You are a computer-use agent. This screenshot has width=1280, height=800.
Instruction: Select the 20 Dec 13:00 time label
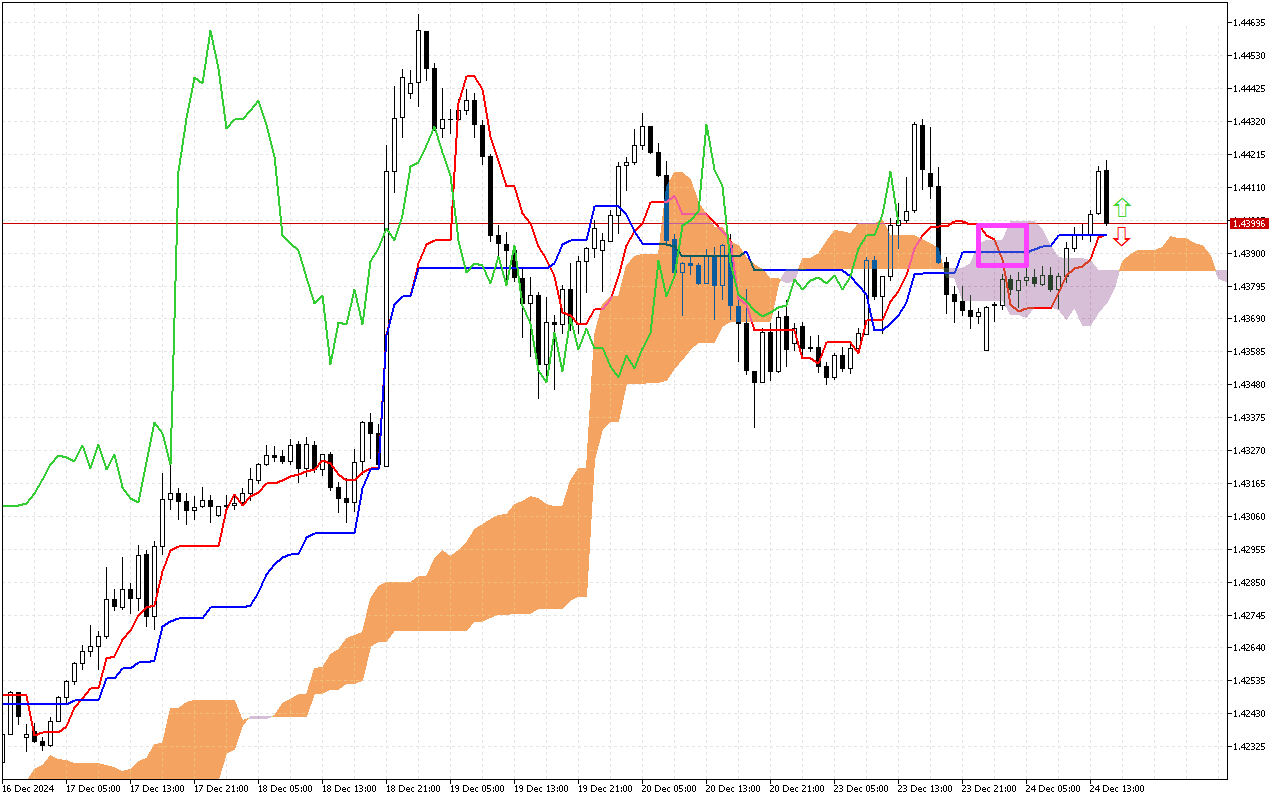point(733,789)
